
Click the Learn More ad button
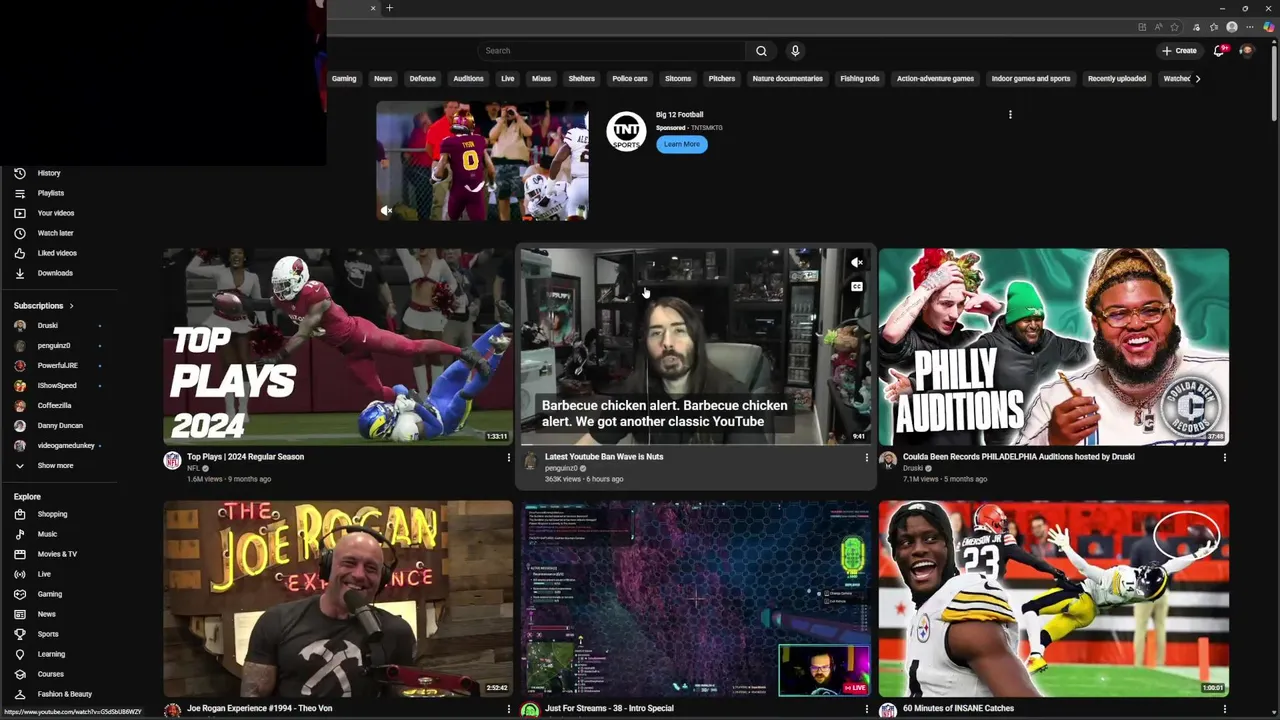[x=682, y=144]
